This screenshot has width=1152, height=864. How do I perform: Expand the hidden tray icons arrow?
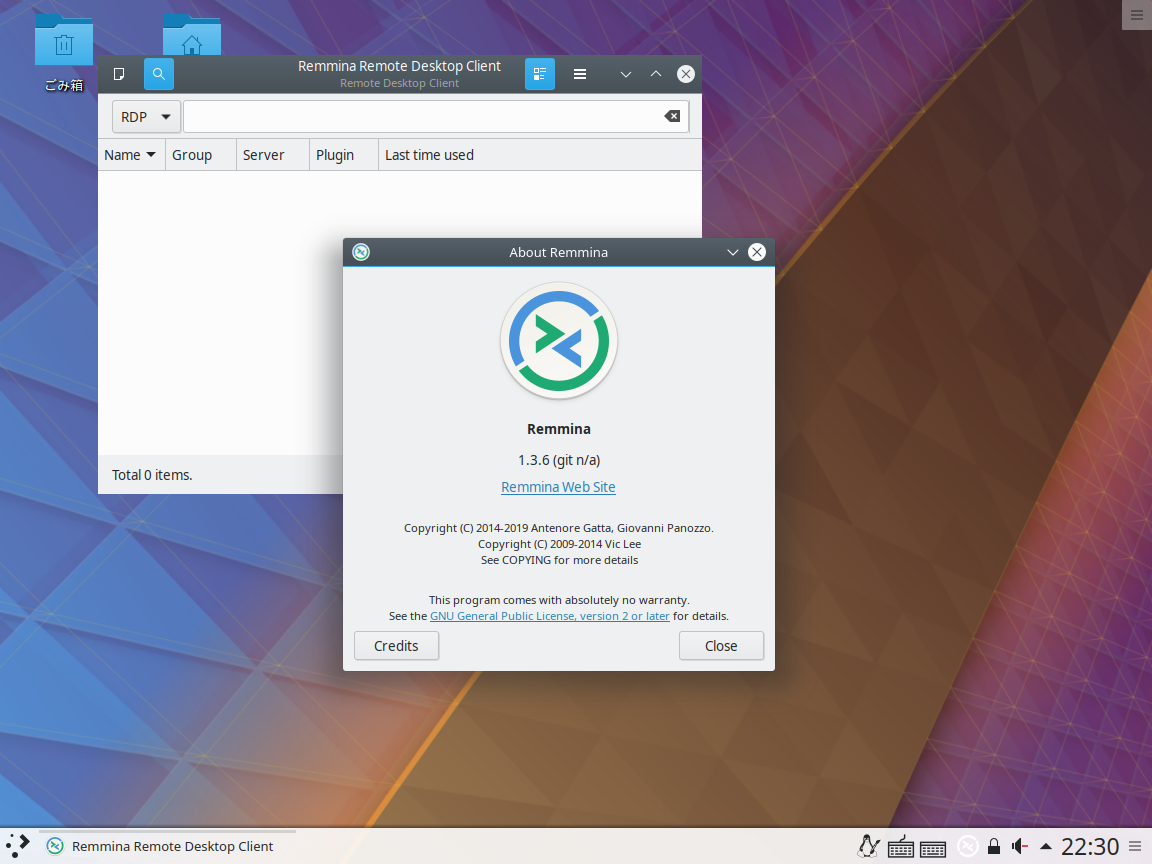tap(1046, 846)
